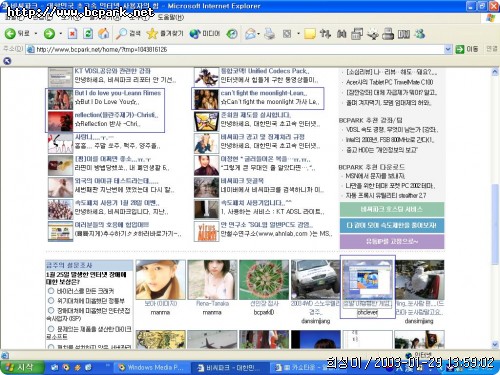The image size is (500, 375).
Task: Click the yellow note toolbar icon
Action: [x=310, y=33]
